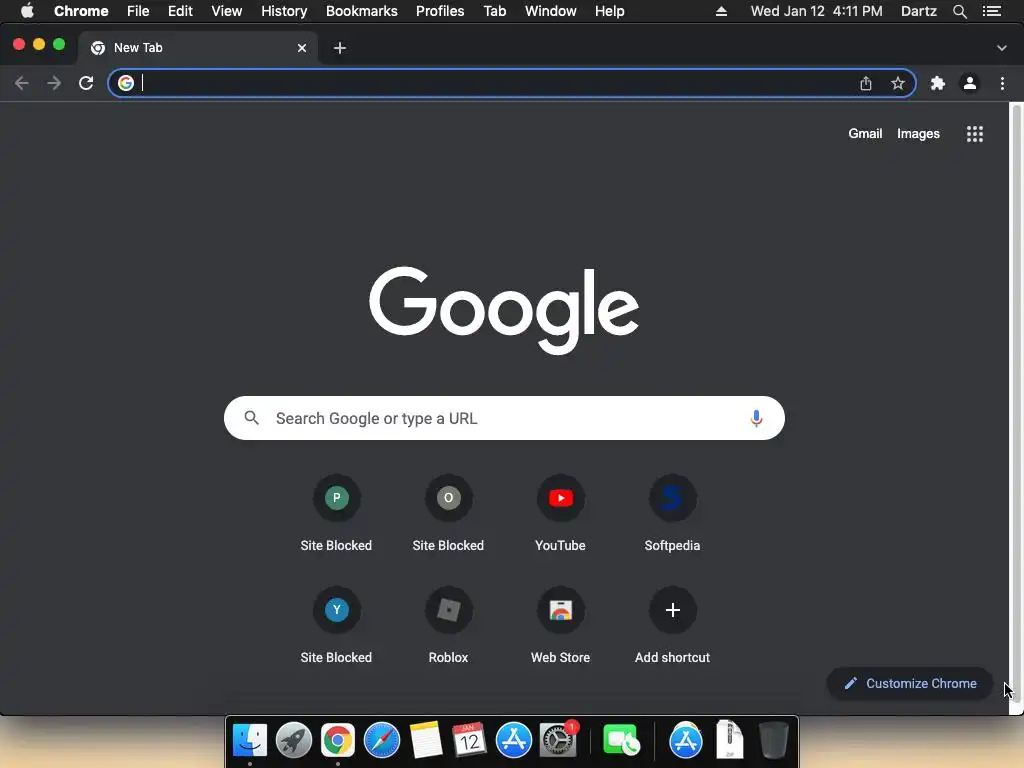Open the Edit menu
This screenshot has width=1024, height=768.
(x=180, y=11)
